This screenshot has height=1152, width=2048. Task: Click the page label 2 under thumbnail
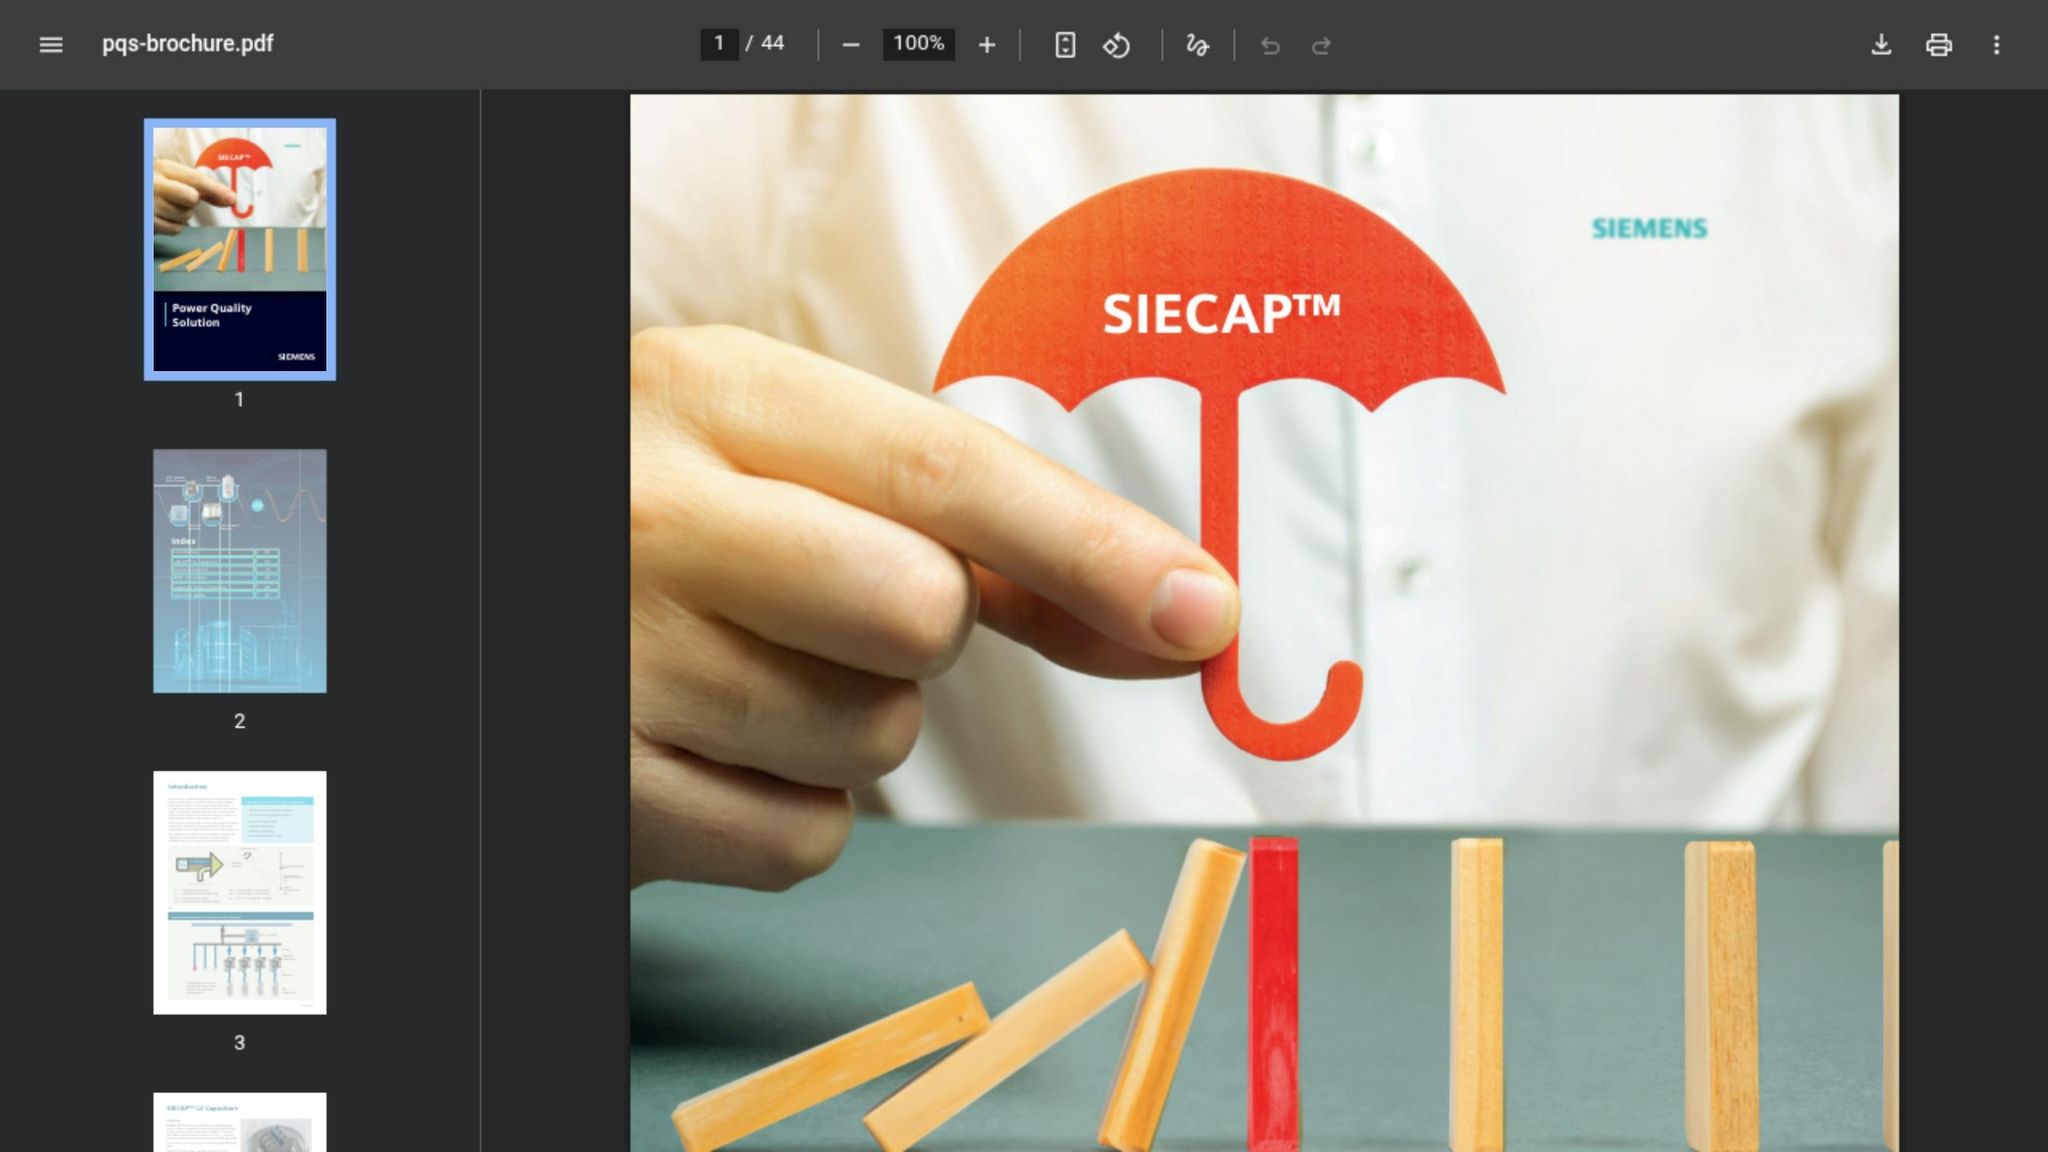pos(240,721)
